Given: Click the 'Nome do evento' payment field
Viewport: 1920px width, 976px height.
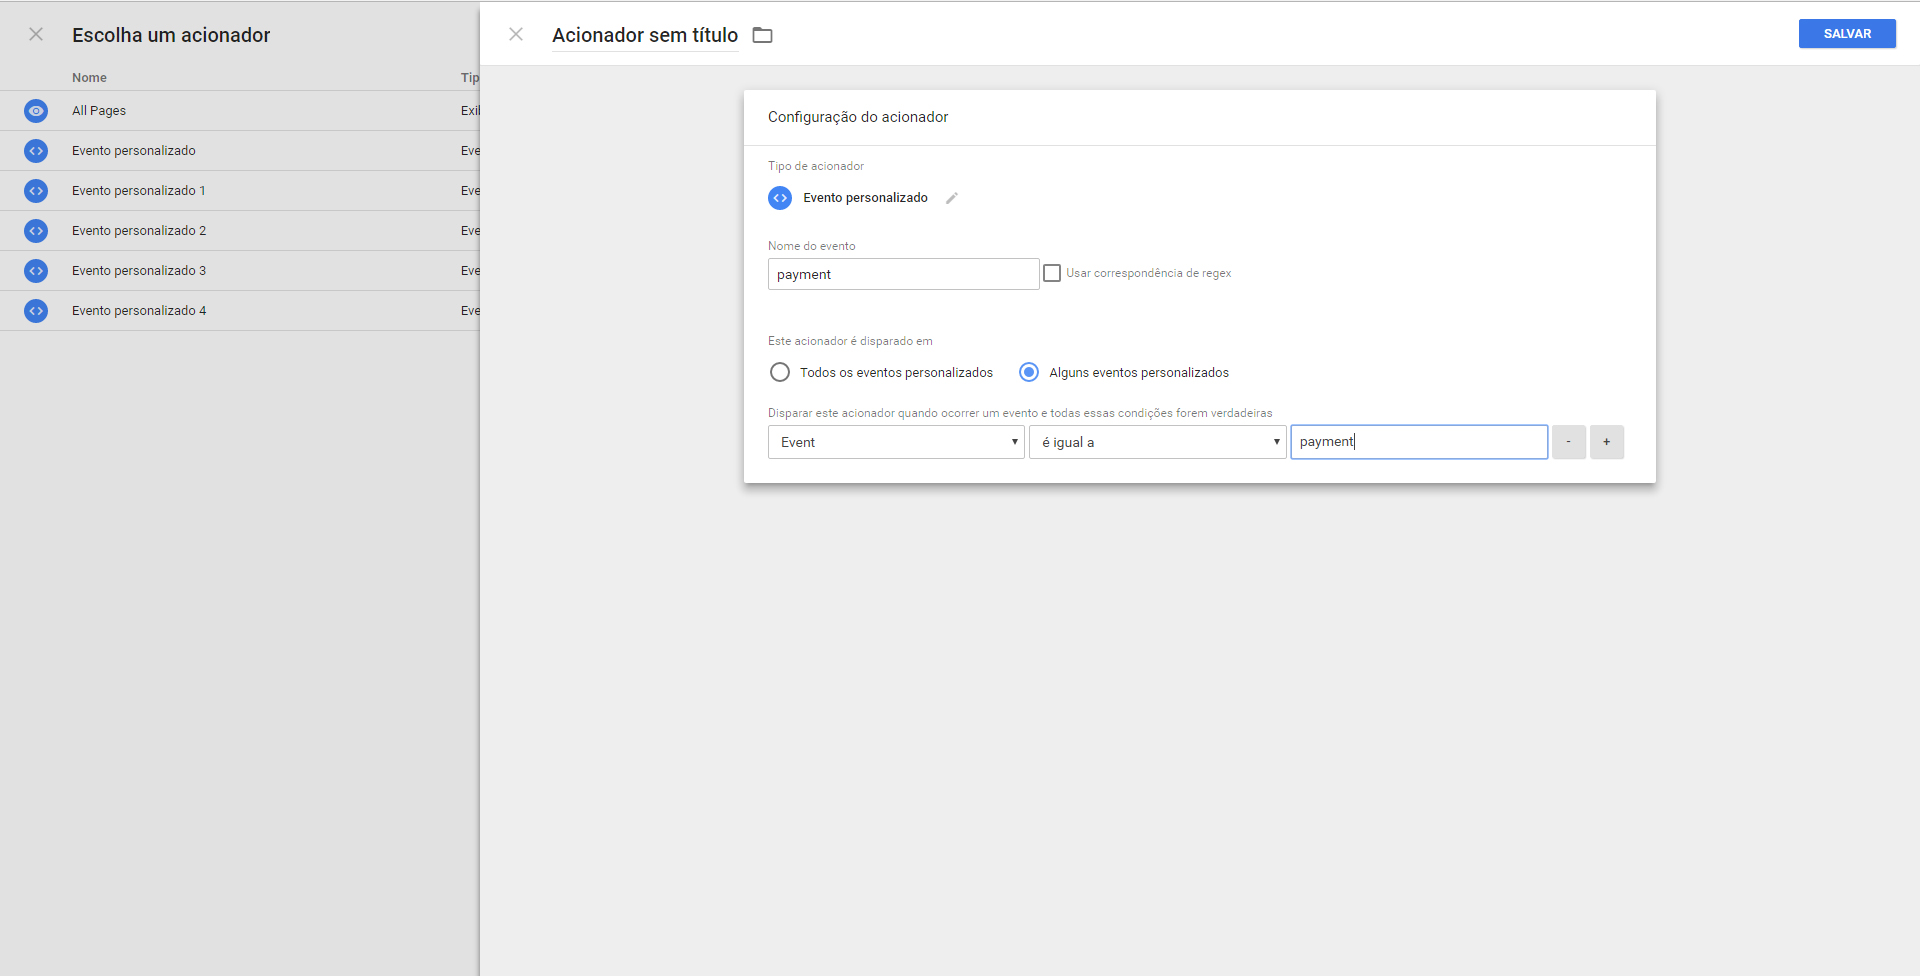Looking at the screenshot, I should point(903,274).
